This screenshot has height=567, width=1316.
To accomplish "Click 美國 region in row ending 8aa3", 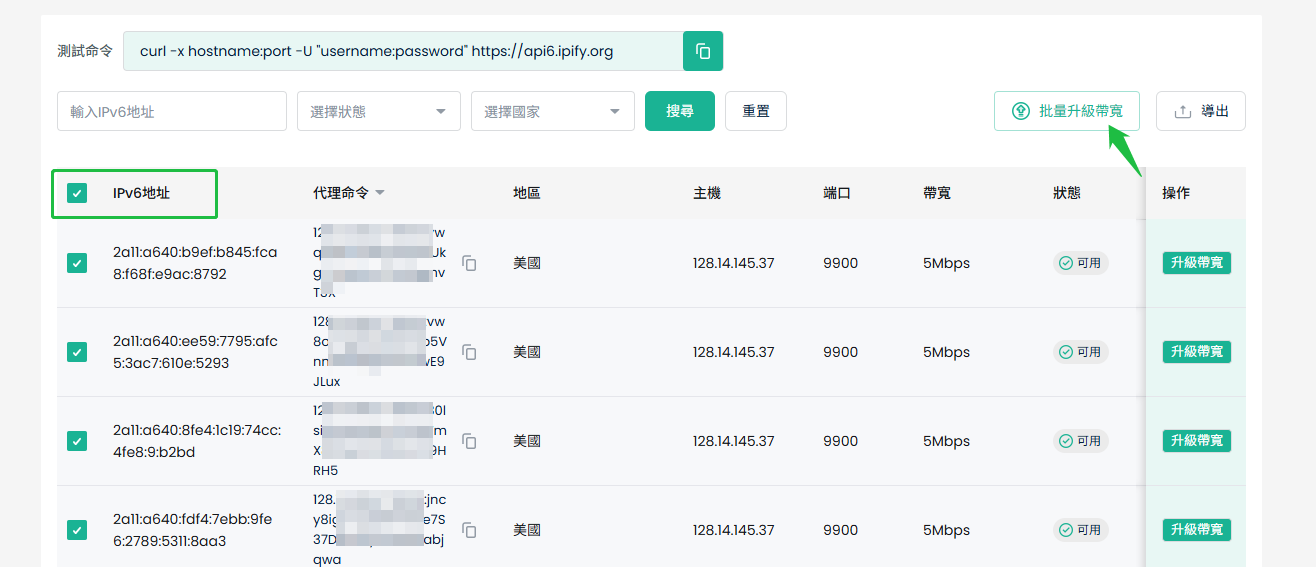I will point(527,530).
